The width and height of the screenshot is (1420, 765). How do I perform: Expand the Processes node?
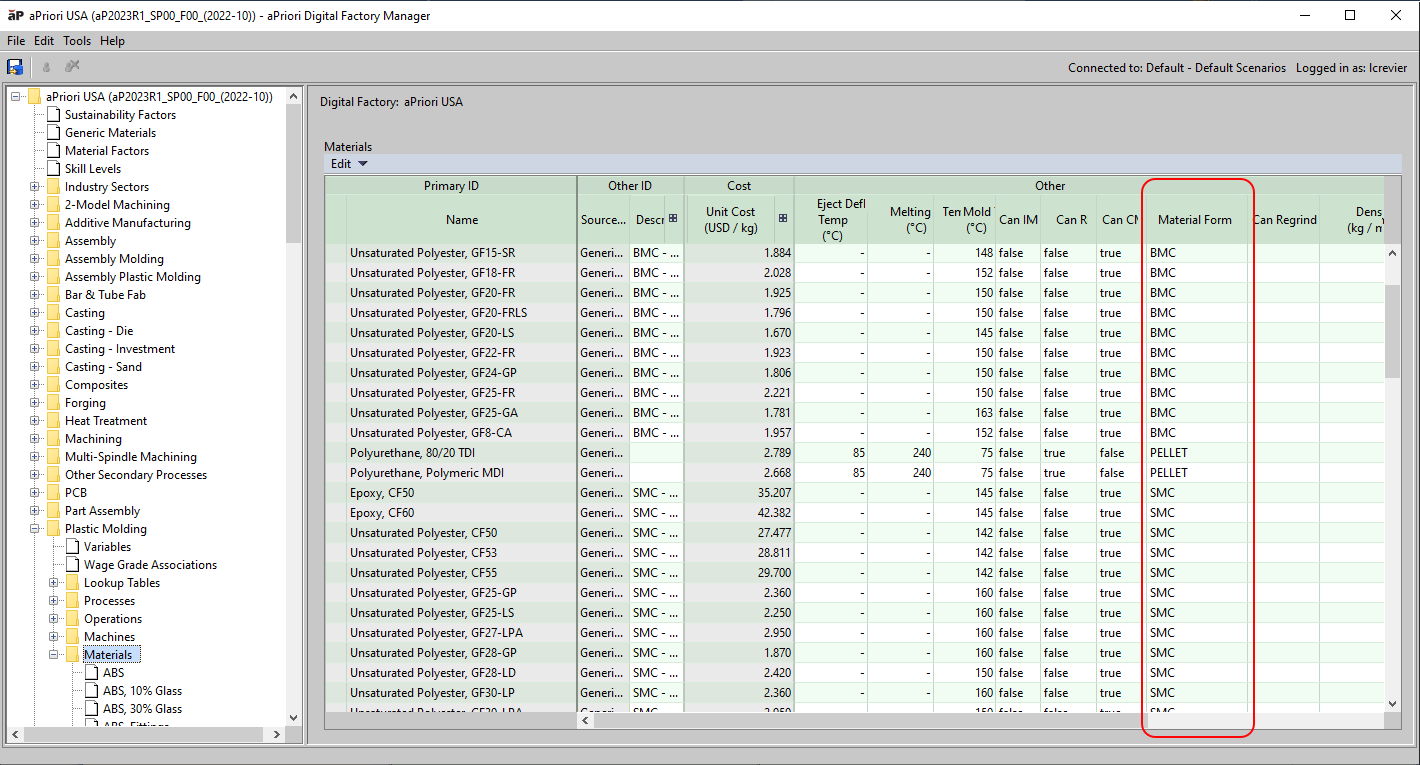(54, 601)
